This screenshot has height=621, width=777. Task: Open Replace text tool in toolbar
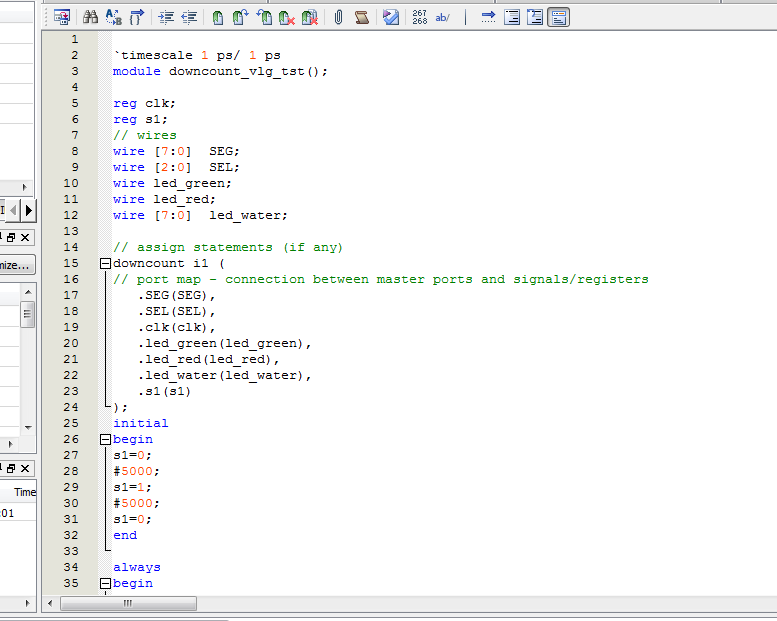[x=113, y=17]
